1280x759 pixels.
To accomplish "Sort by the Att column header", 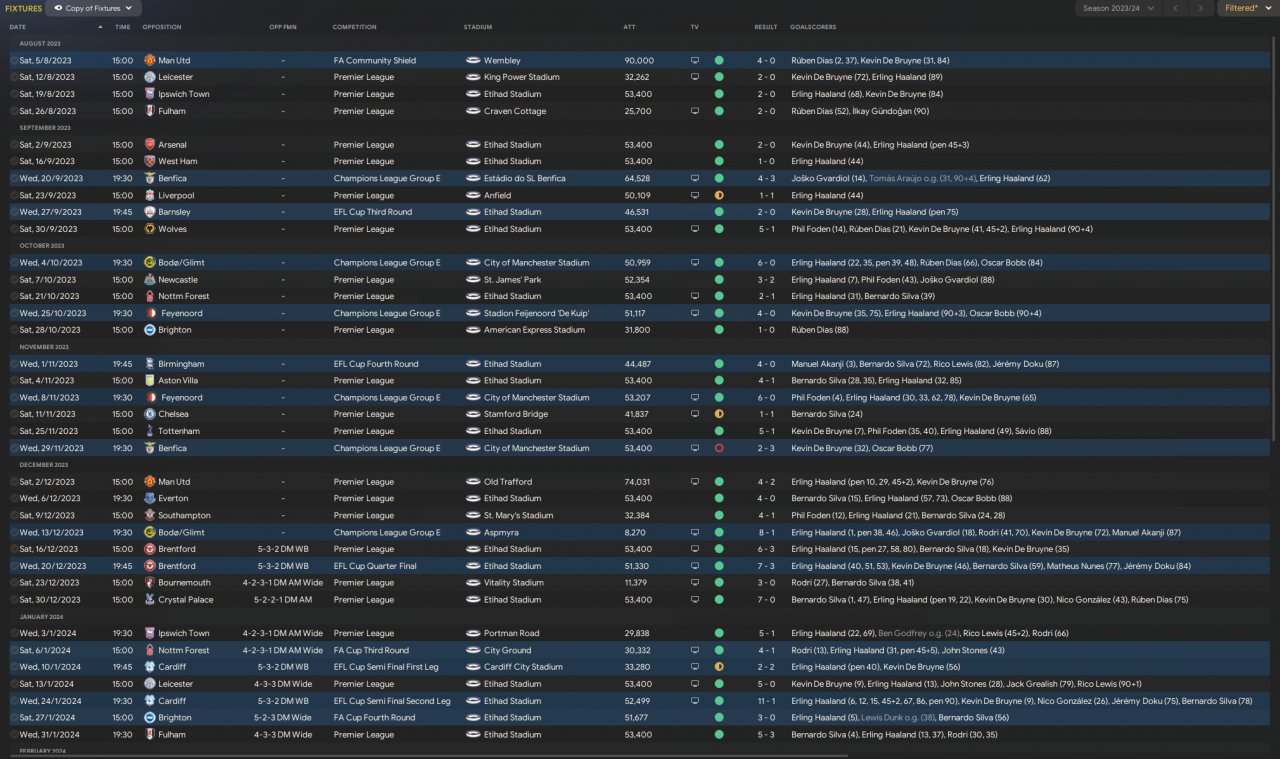I will tap(629, 27).
